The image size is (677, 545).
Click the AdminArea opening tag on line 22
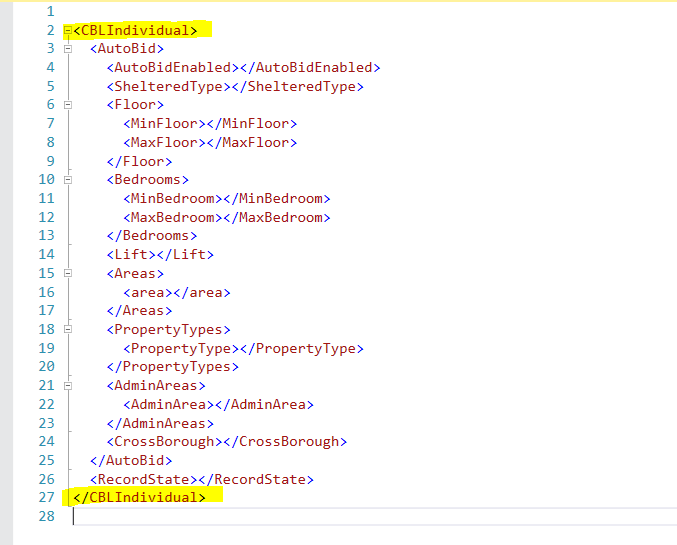pyautogui.click(x=168, y=404)
